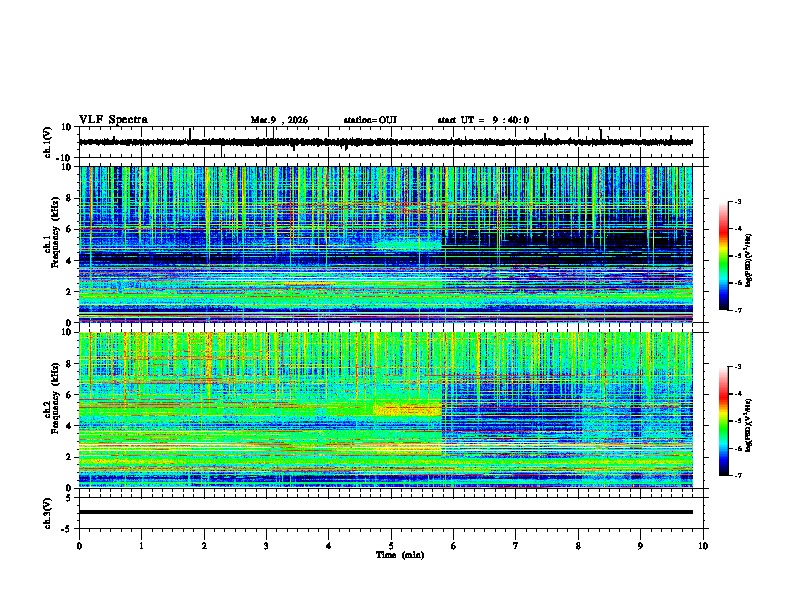Click the ch.1 spectrogram color scale bar
The width and height of the screenshot is (792, 612).
[724, 256]
